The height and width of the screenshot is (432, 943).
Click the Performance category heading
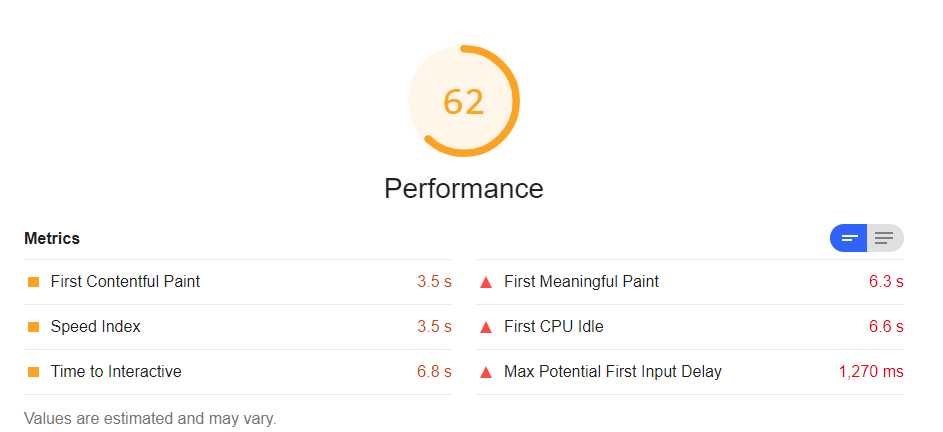(x=464, y=188)
